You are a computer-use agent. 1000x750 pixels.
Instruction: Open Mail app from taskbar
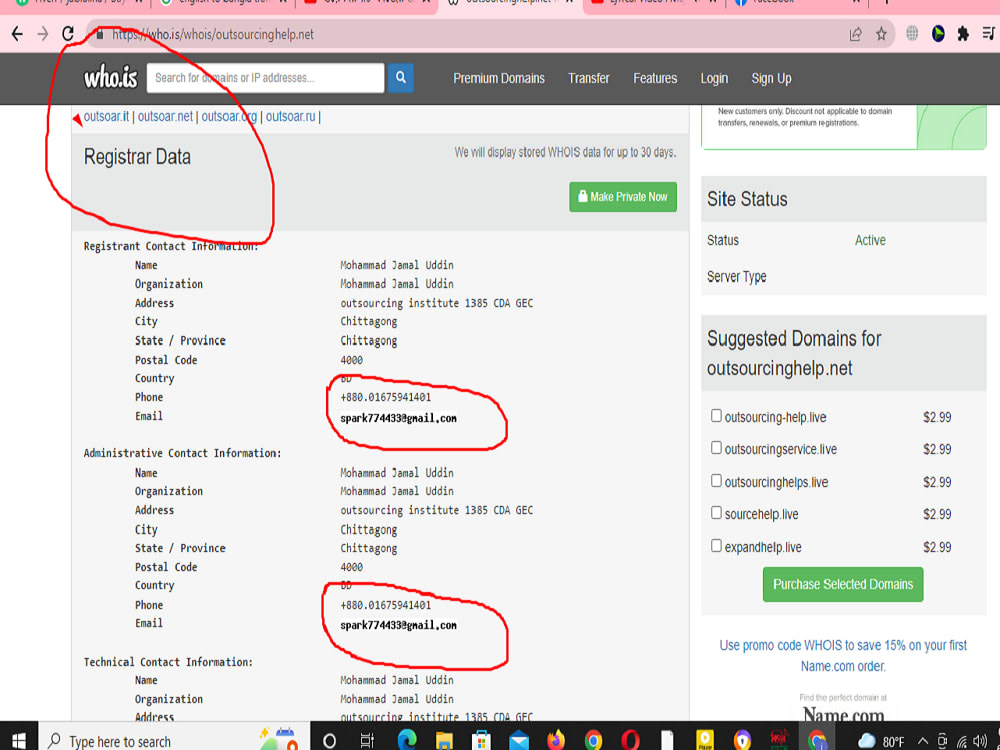coord(518,741)
